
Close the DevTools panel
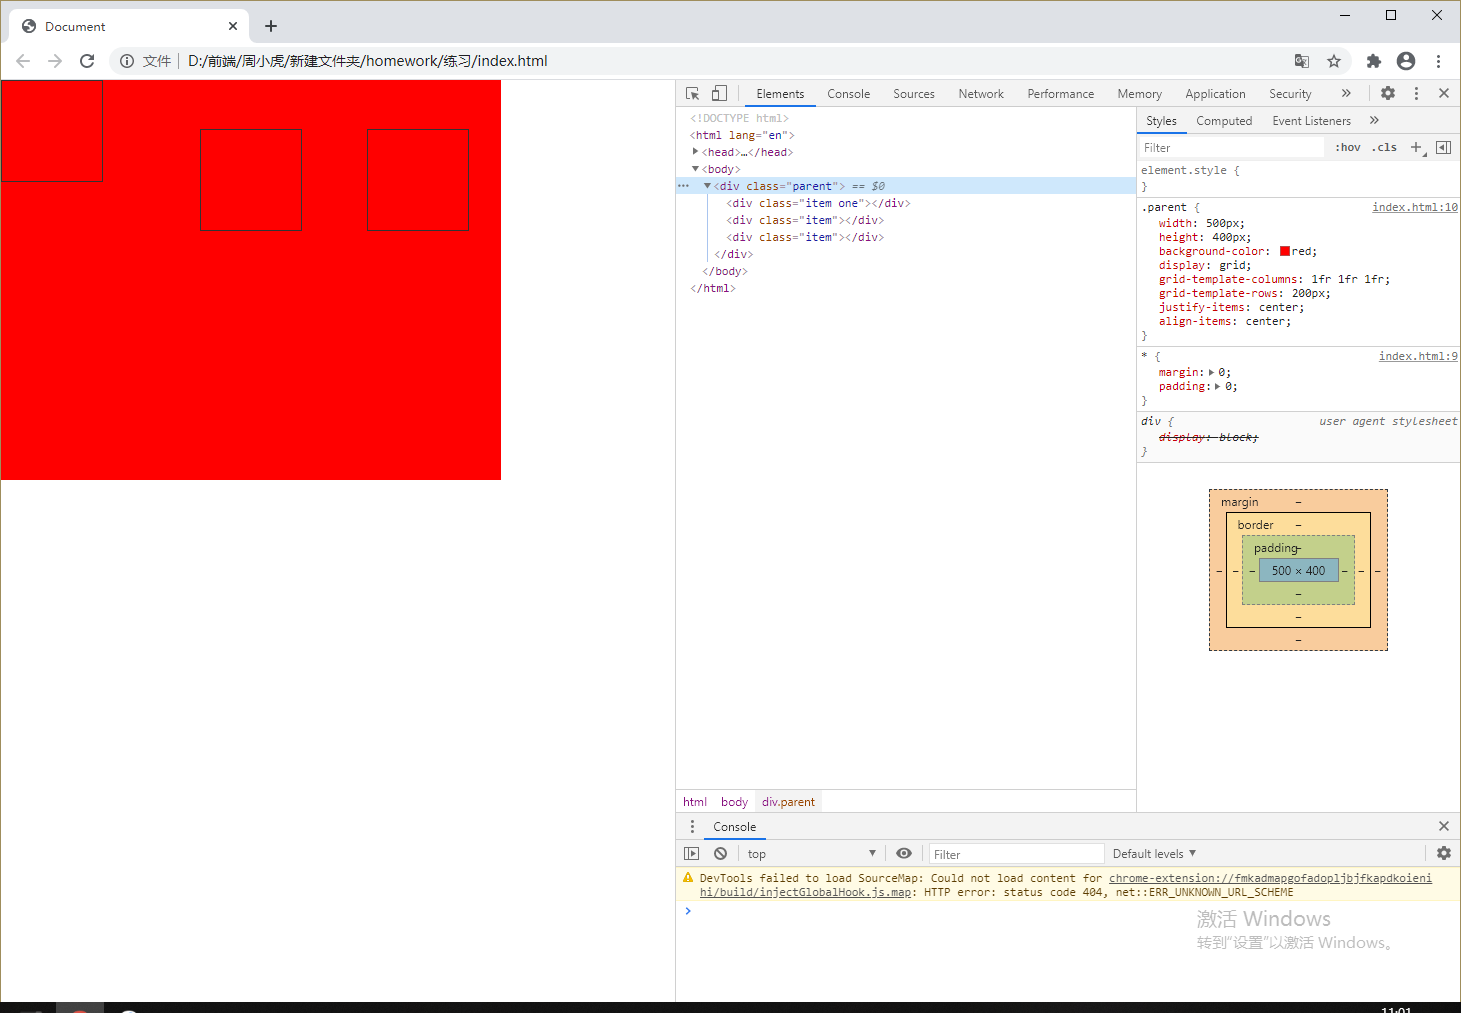coord(1444,93)
